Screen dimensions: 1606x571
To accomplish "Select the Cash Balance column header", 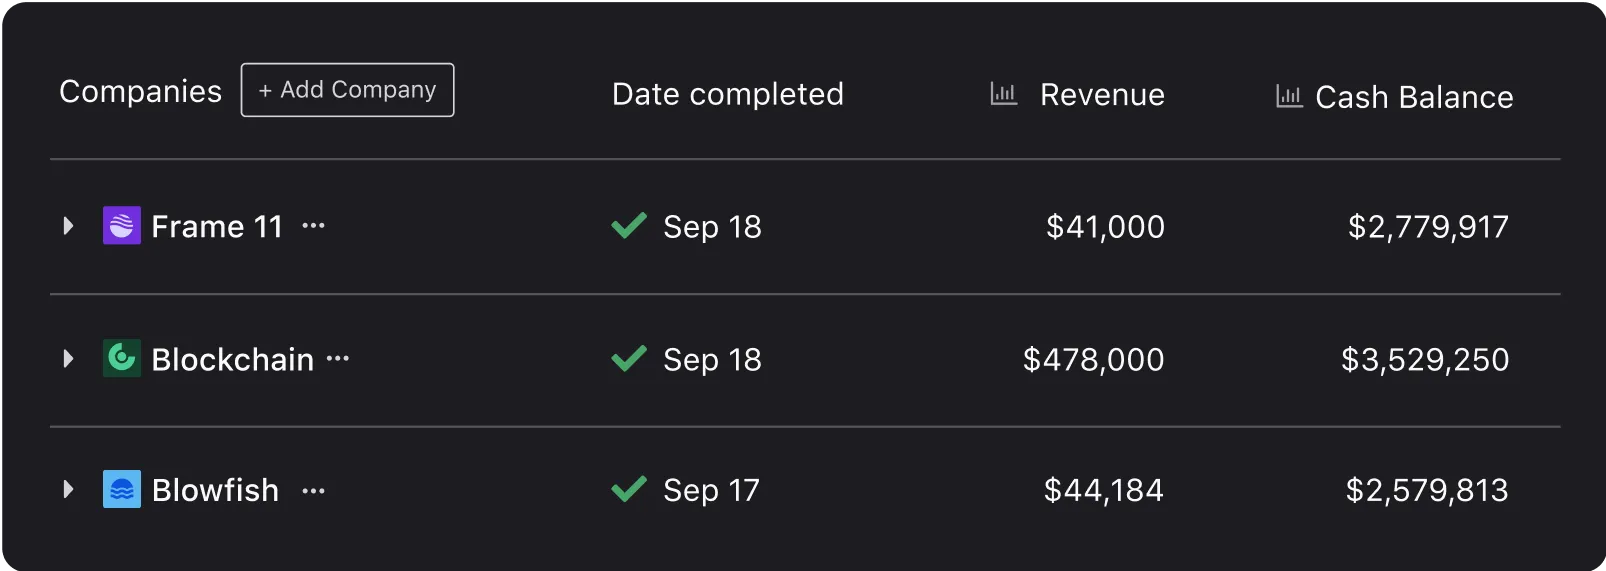I will [x=1414, y=97].
